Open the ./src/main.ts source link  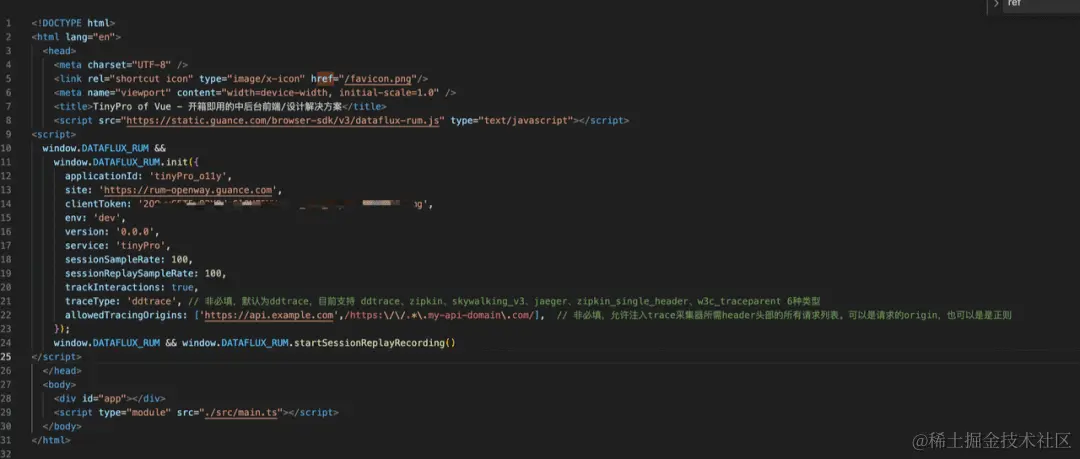pyautogui.click(x=242, y=412)
